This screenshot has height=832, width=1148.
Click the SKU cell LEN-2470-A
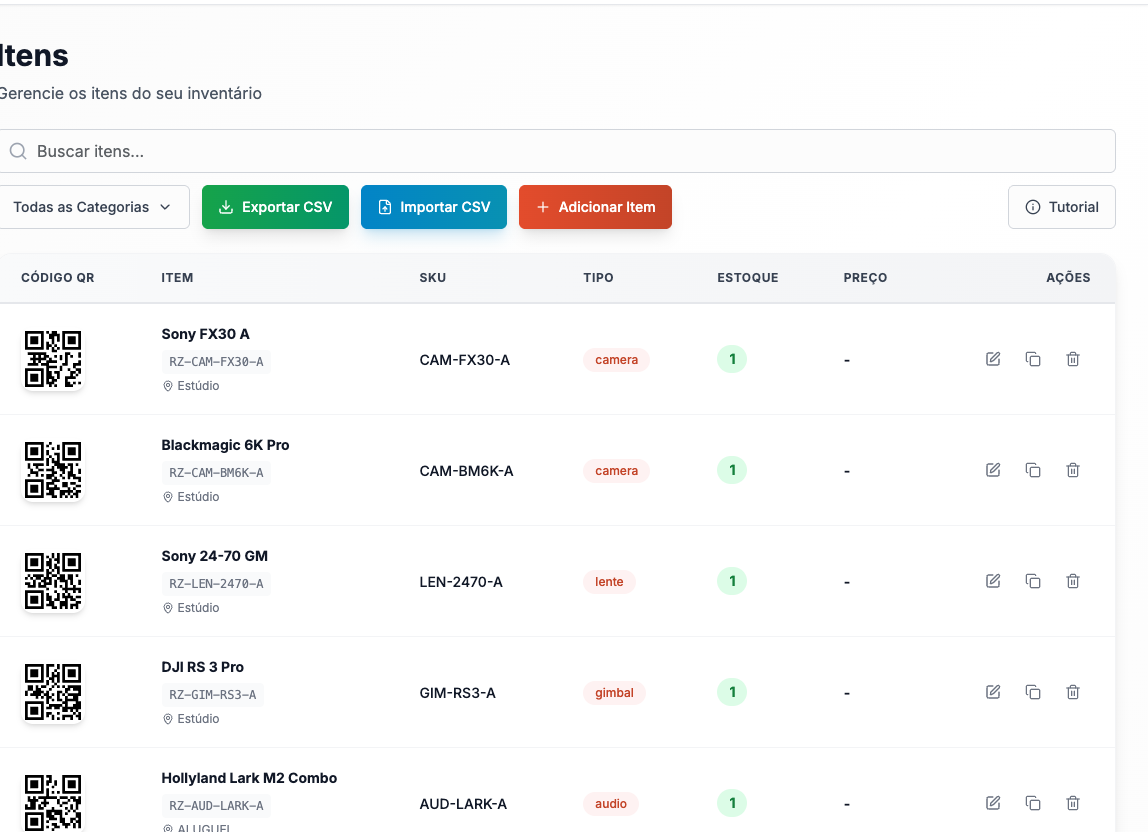click(x=461, y=582)
